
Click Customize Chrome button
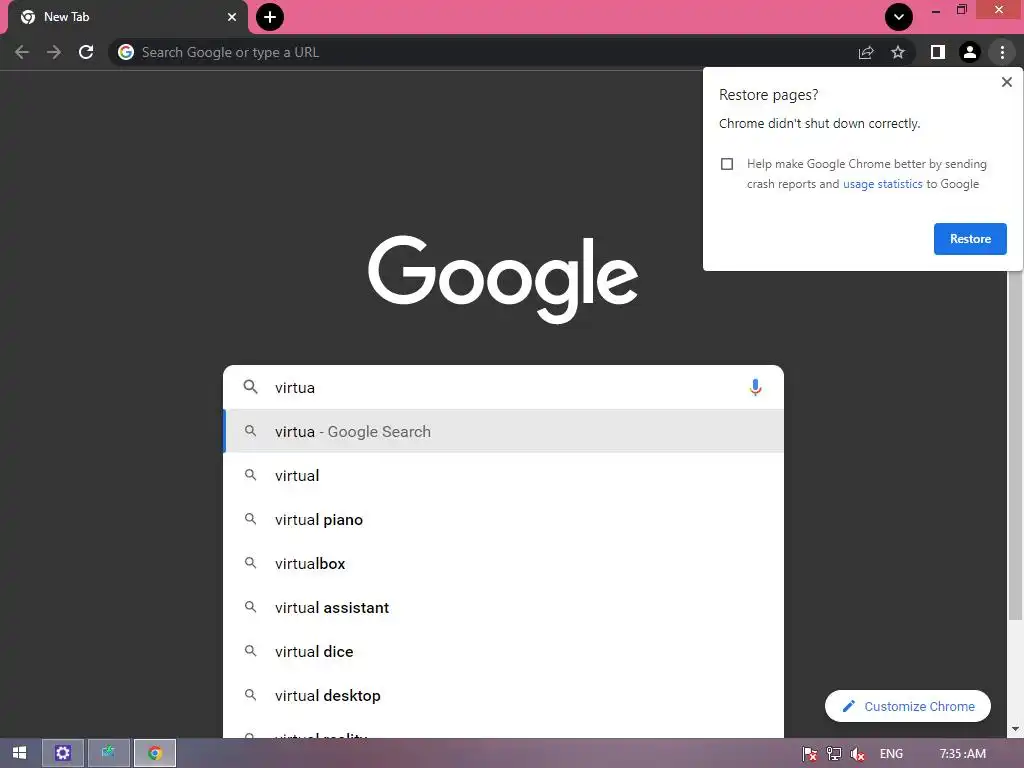click(x=908, y=706)
